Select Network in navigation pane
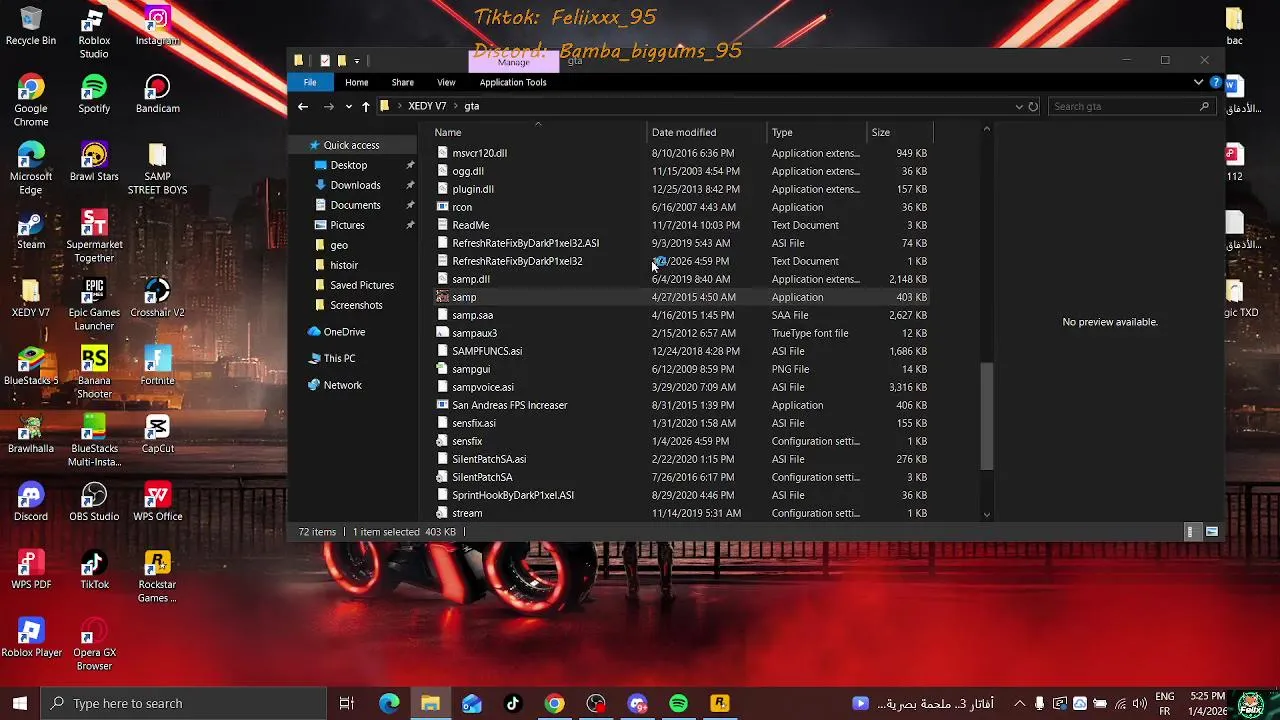 pyautogui.click(x=342, y=385)
